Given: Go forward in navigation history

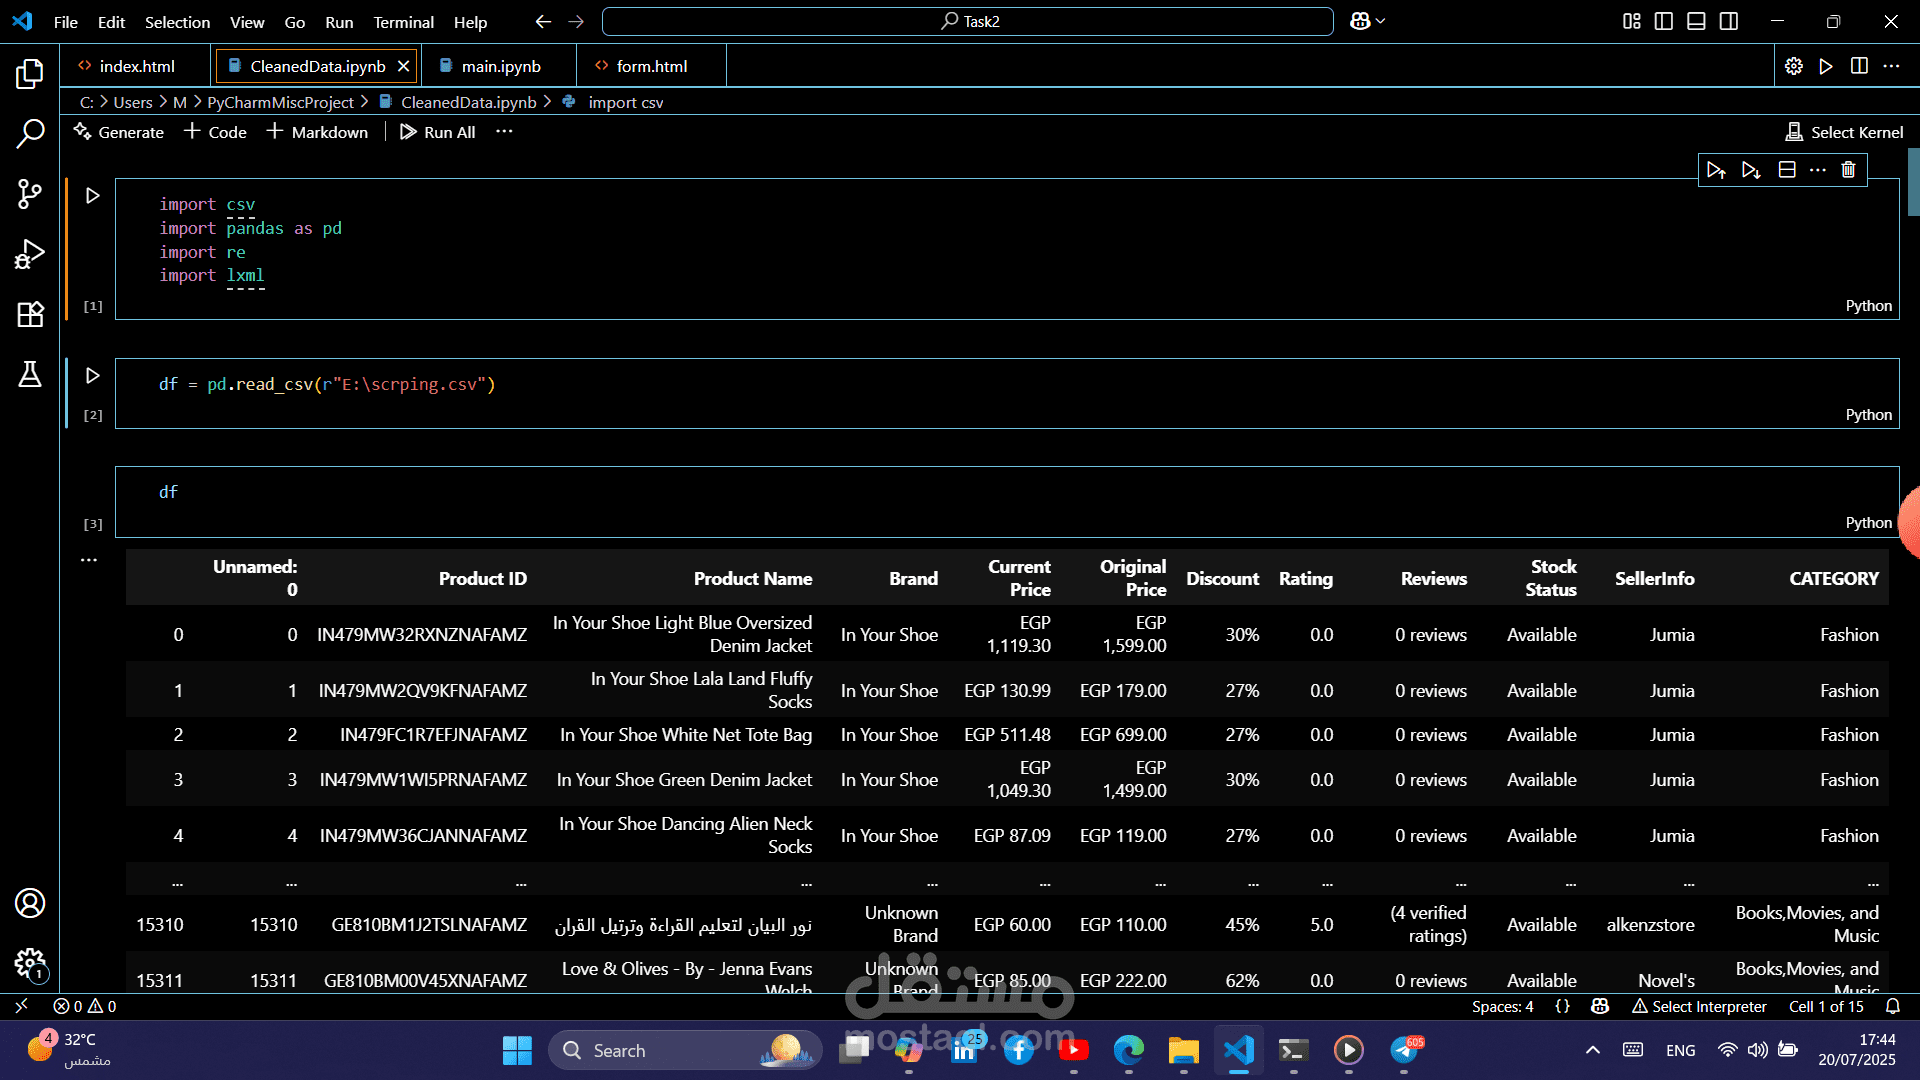Looking at the screenshot, I should [x=576, y=21].
